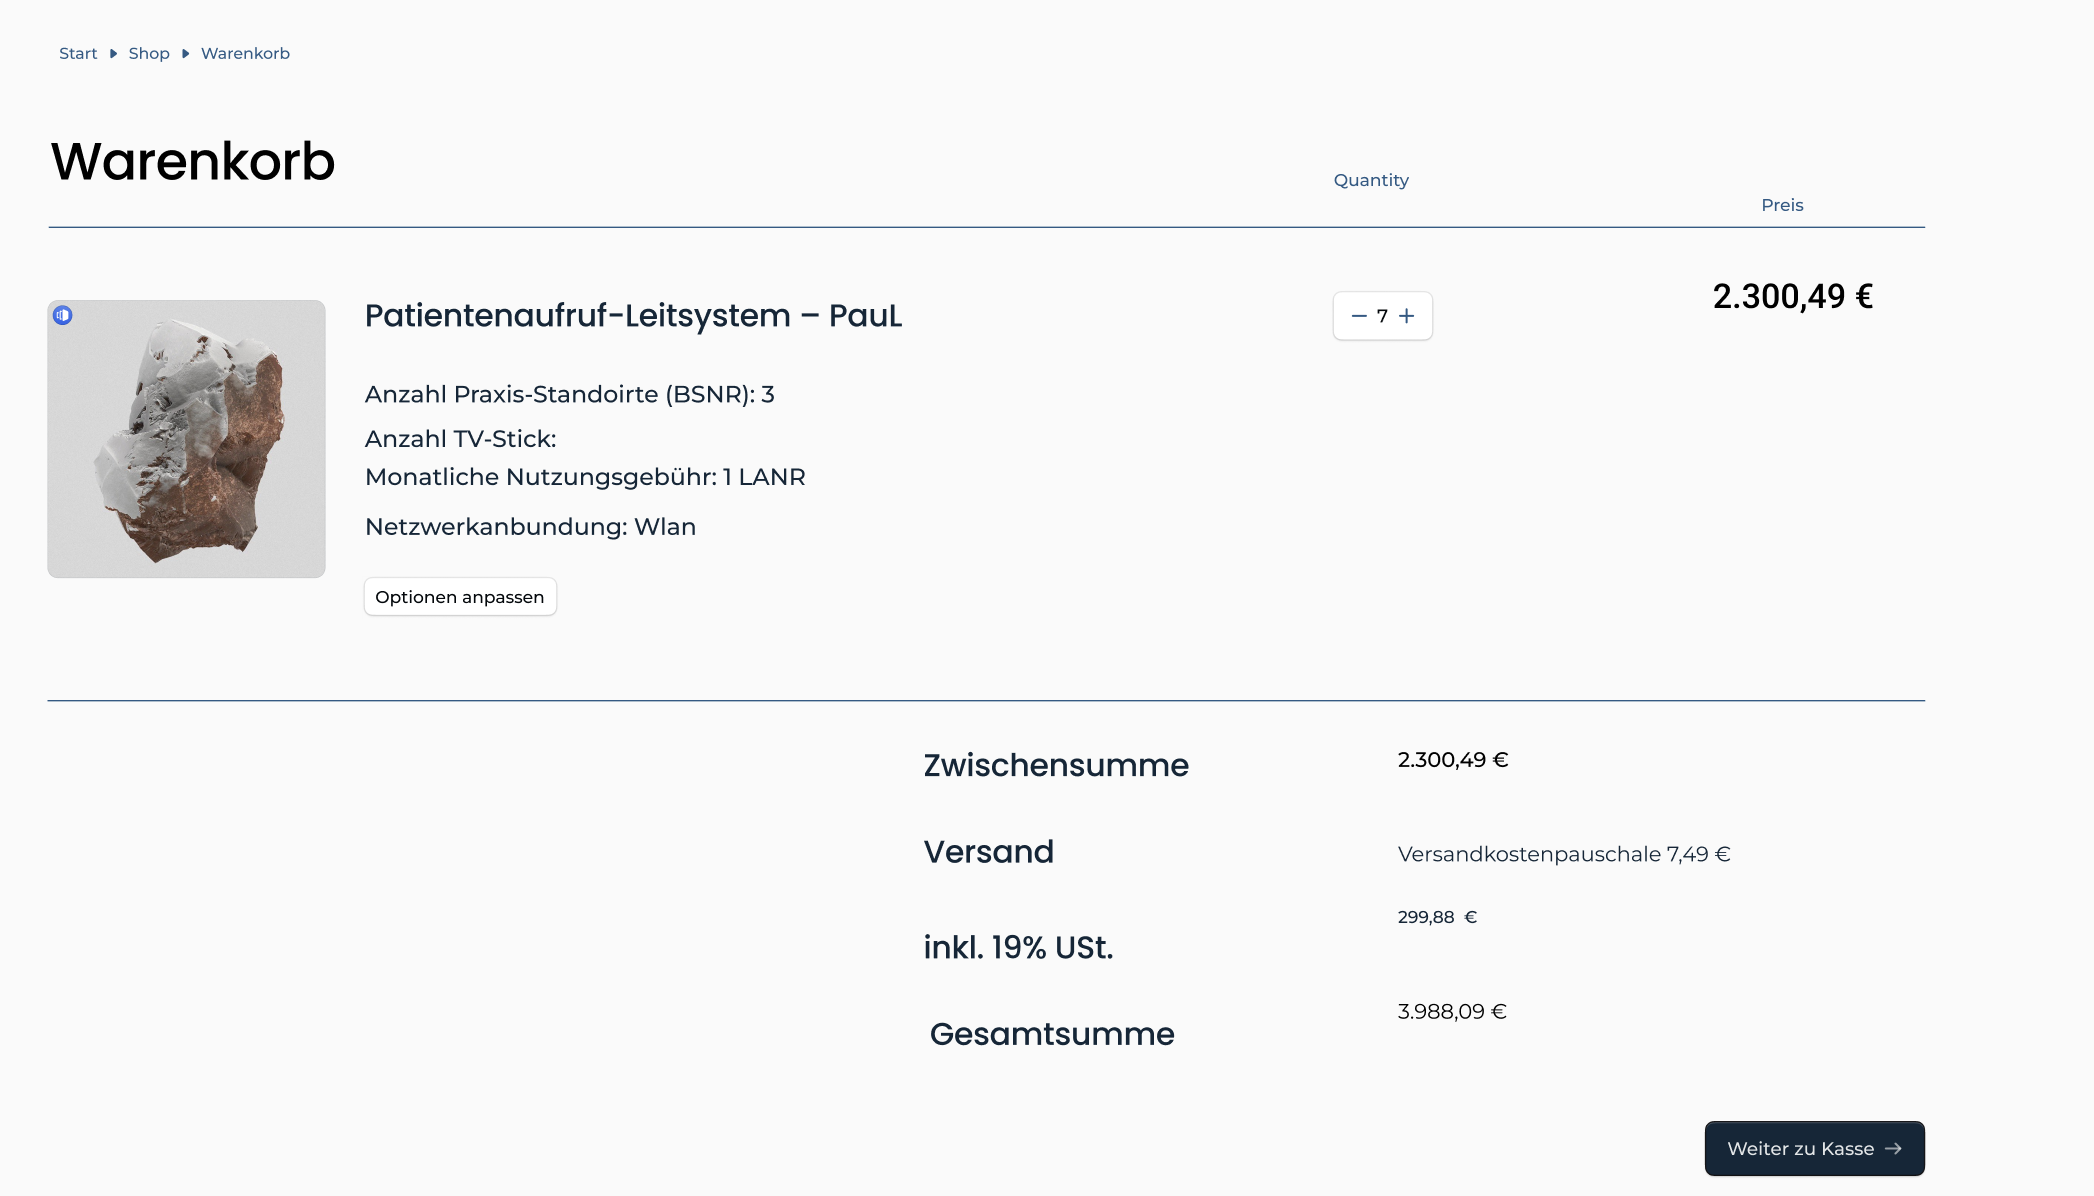Go to the Shop breadcrumb link
The image size is (2094, 1196).
(x=149, y=54)
